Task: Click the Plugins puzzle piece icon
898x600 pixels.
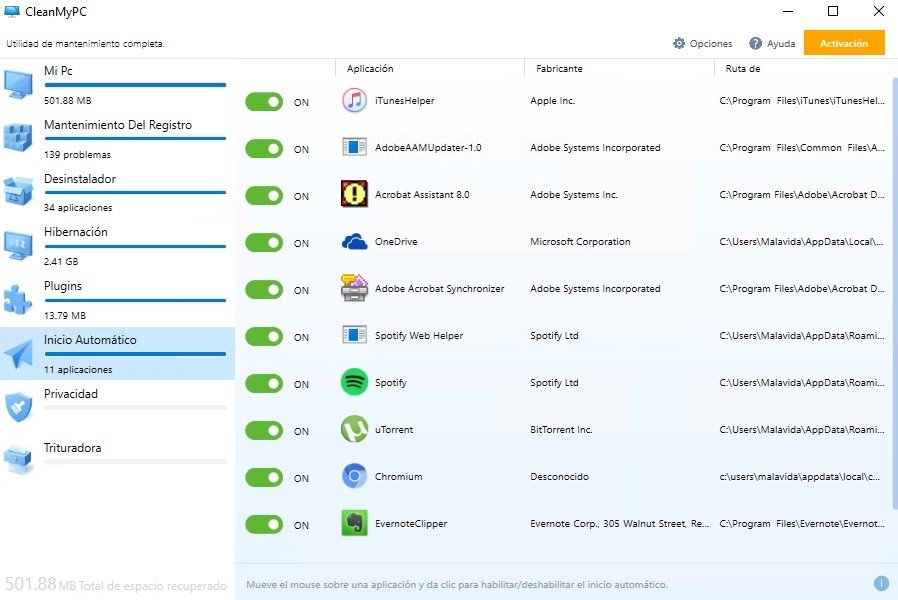Action: coord(19,300)
